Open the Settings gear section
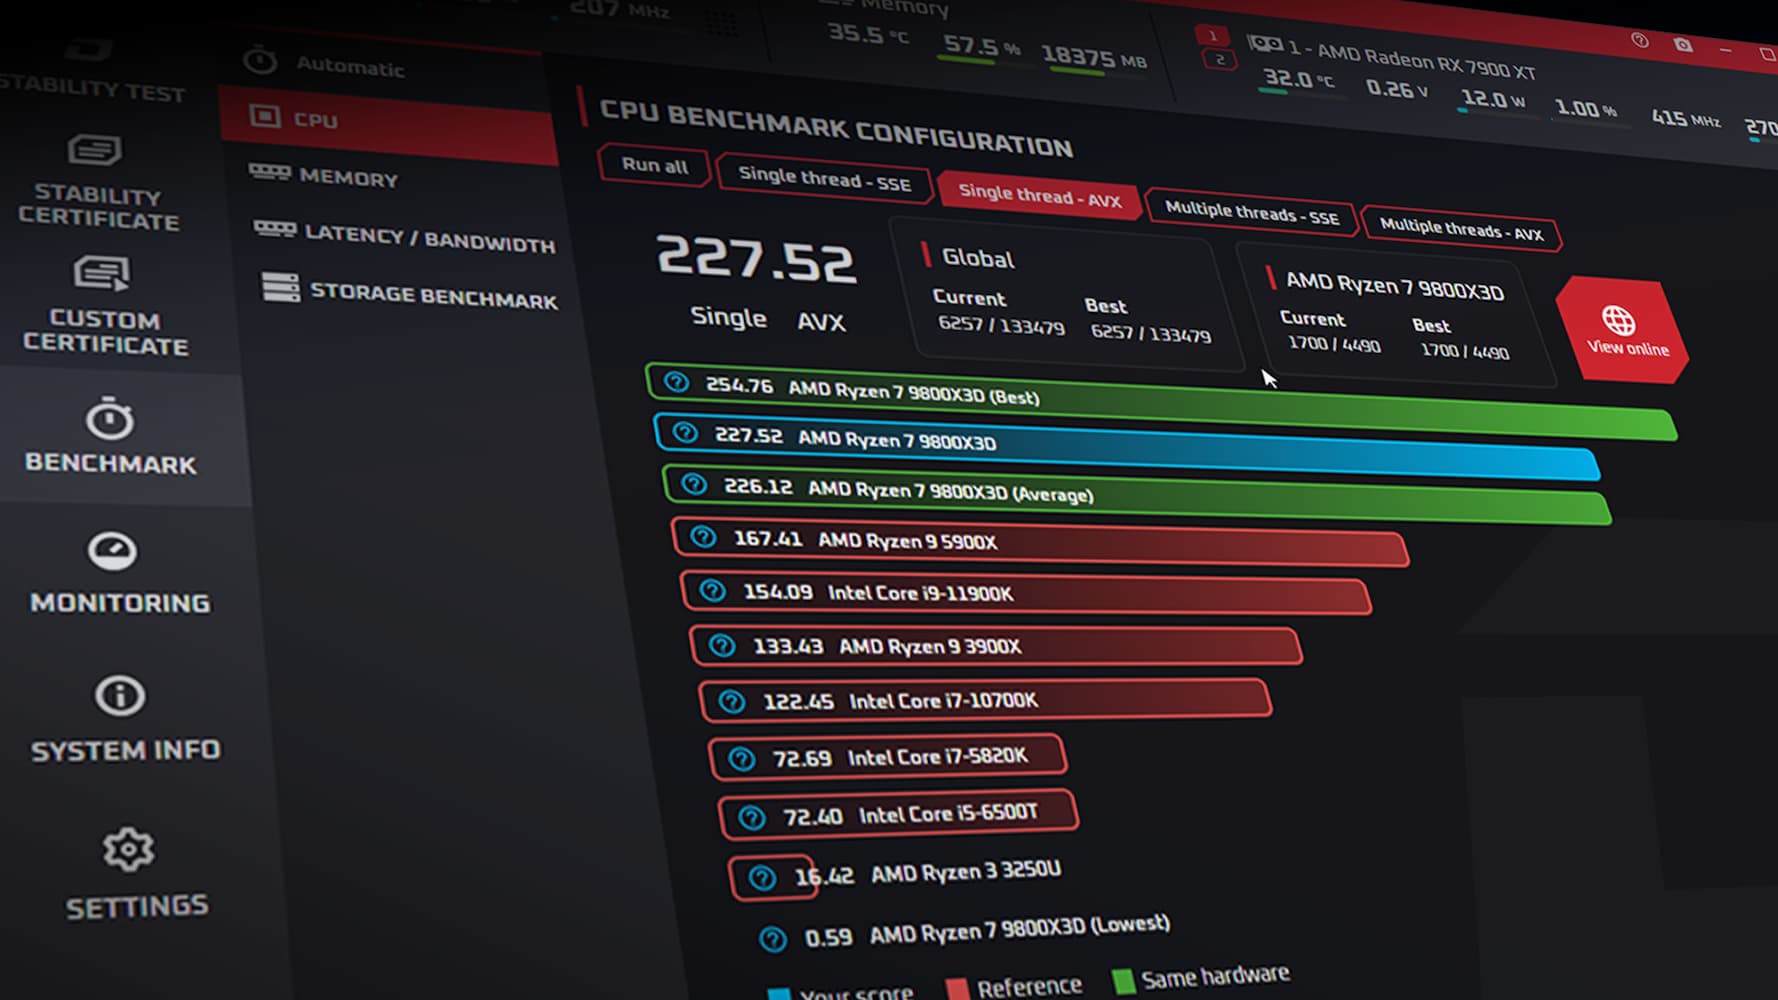 136,872
